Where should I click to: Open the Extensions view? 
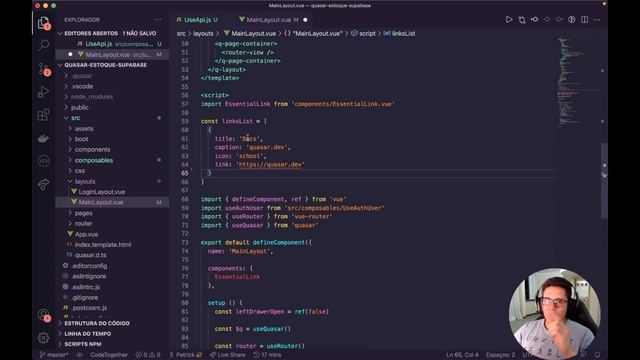(44, 115)
